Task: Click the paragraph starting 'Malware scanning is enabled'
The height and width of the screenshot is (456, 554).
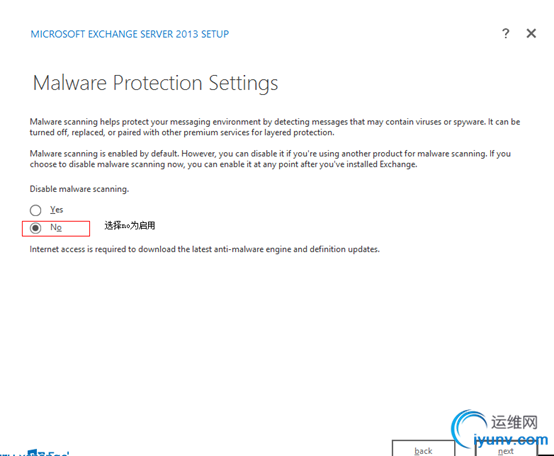Action: pyautogui.click(x=270, y=159)
